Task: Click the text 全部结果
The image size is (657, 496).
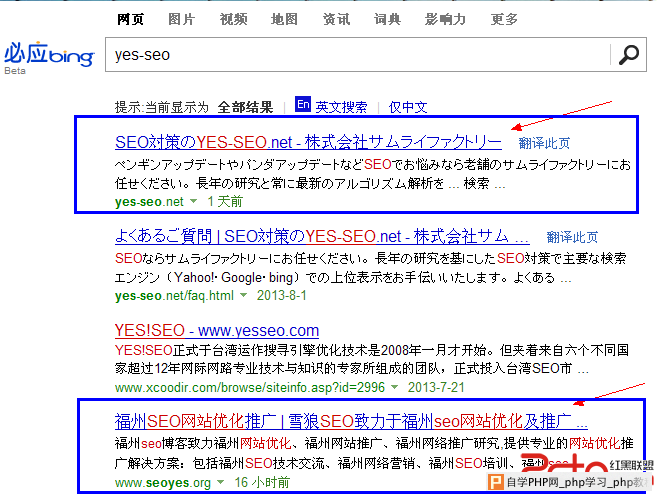Action: pos(246,107)
